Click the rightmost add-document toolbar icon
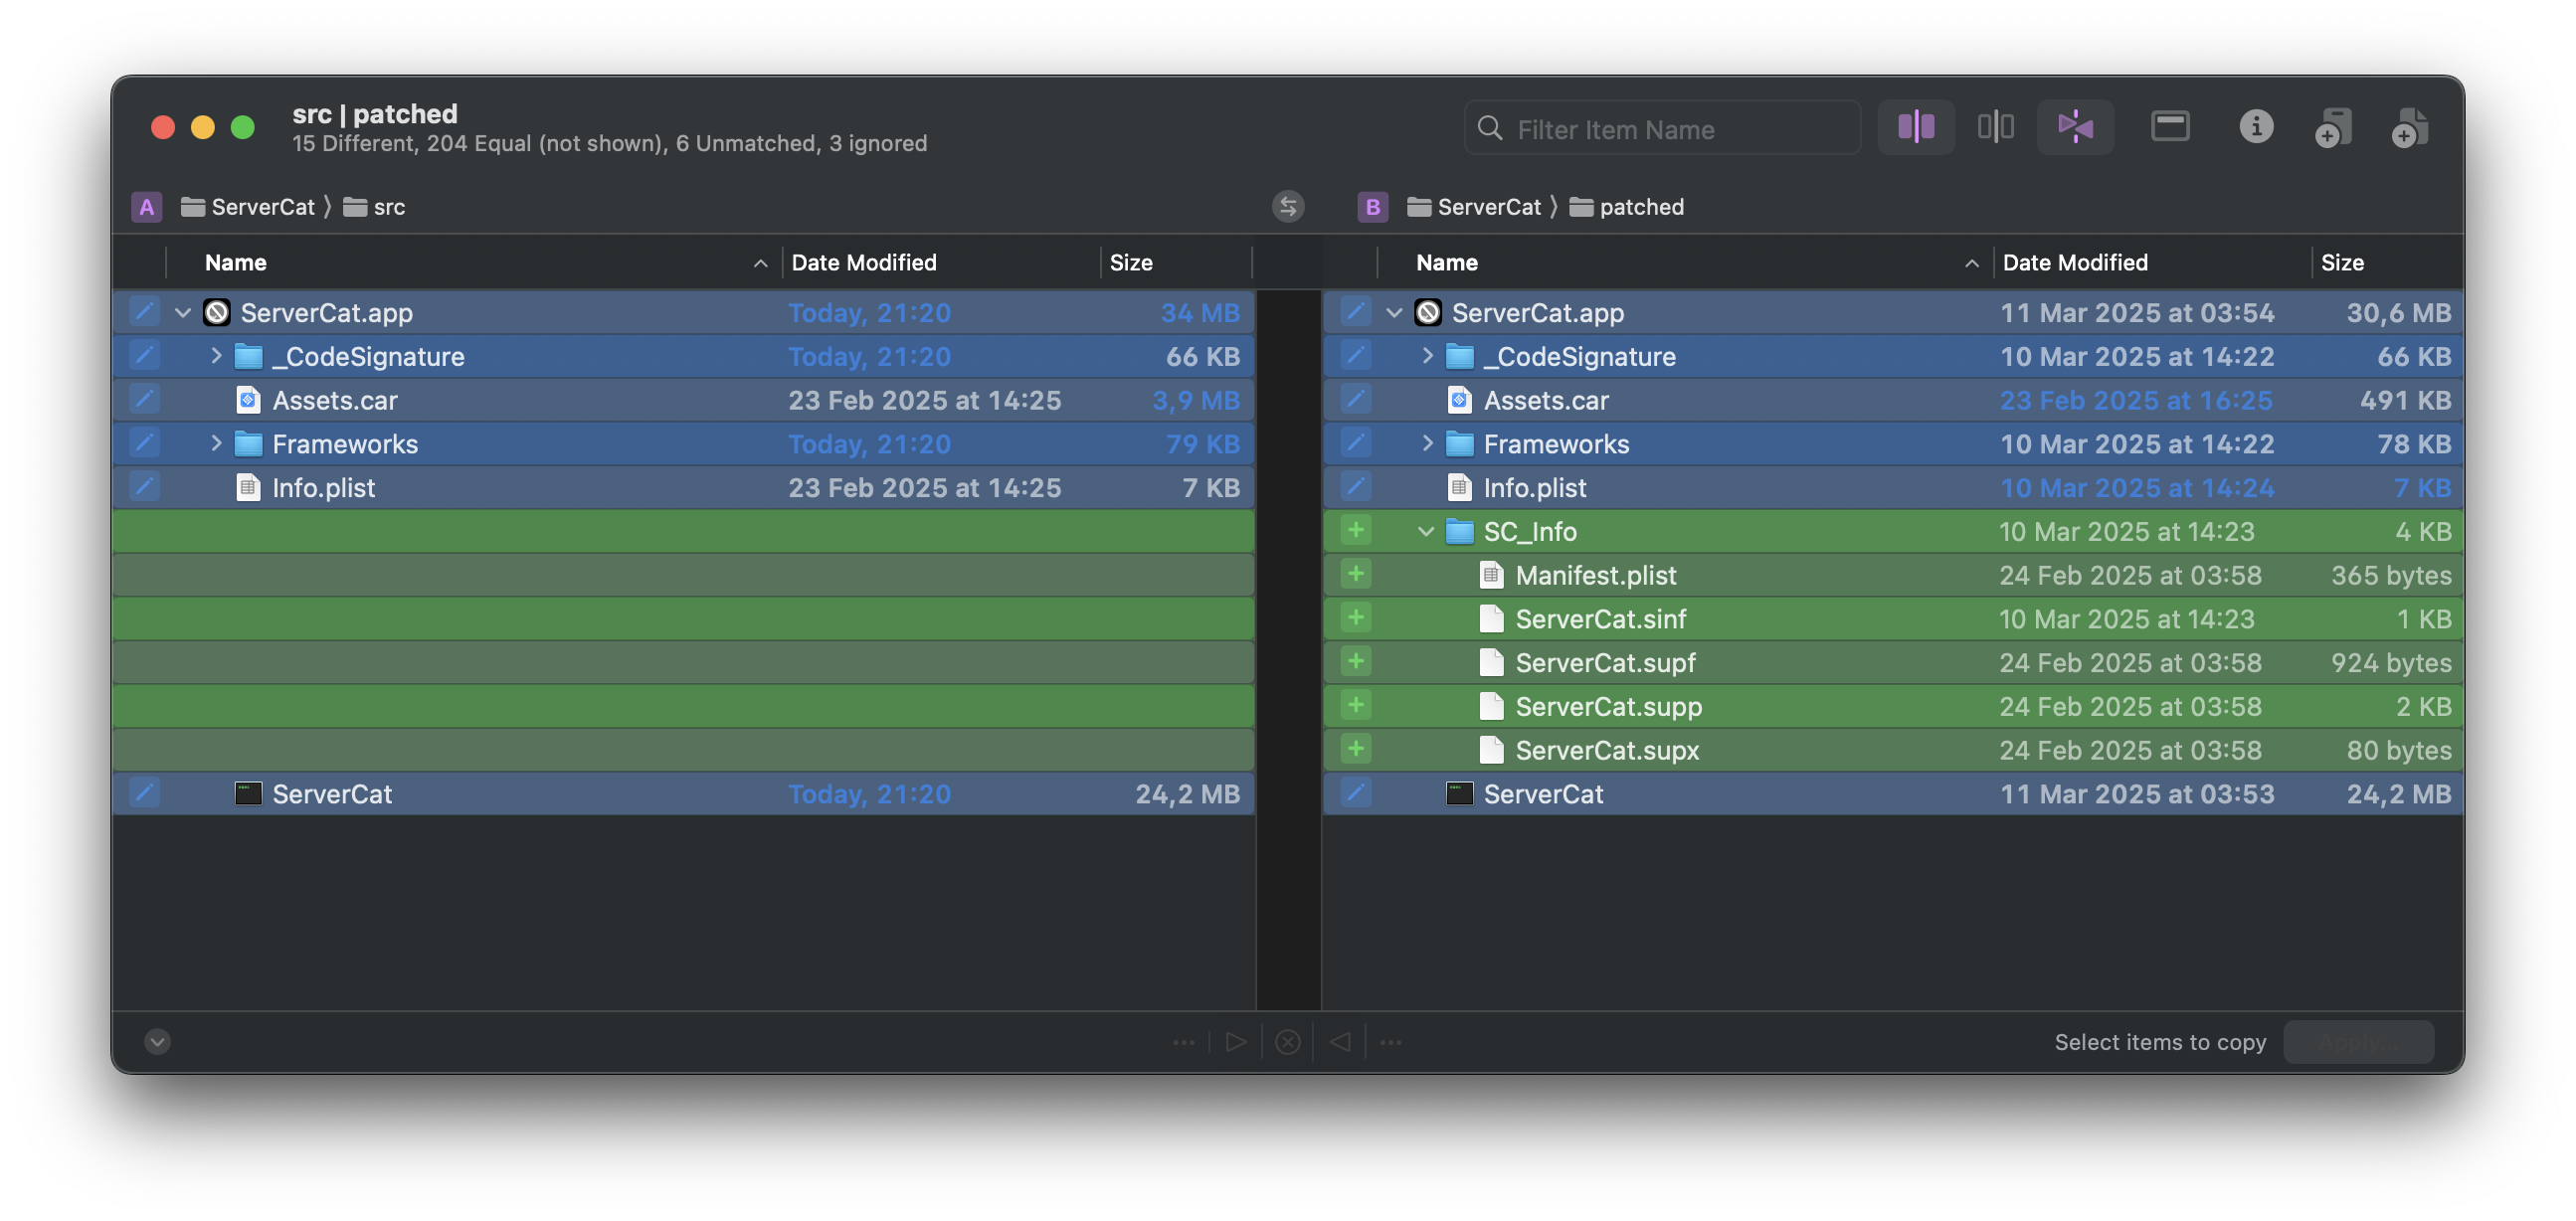Viewport: 2576px width, 1221px height. (x=2410, y=128)
